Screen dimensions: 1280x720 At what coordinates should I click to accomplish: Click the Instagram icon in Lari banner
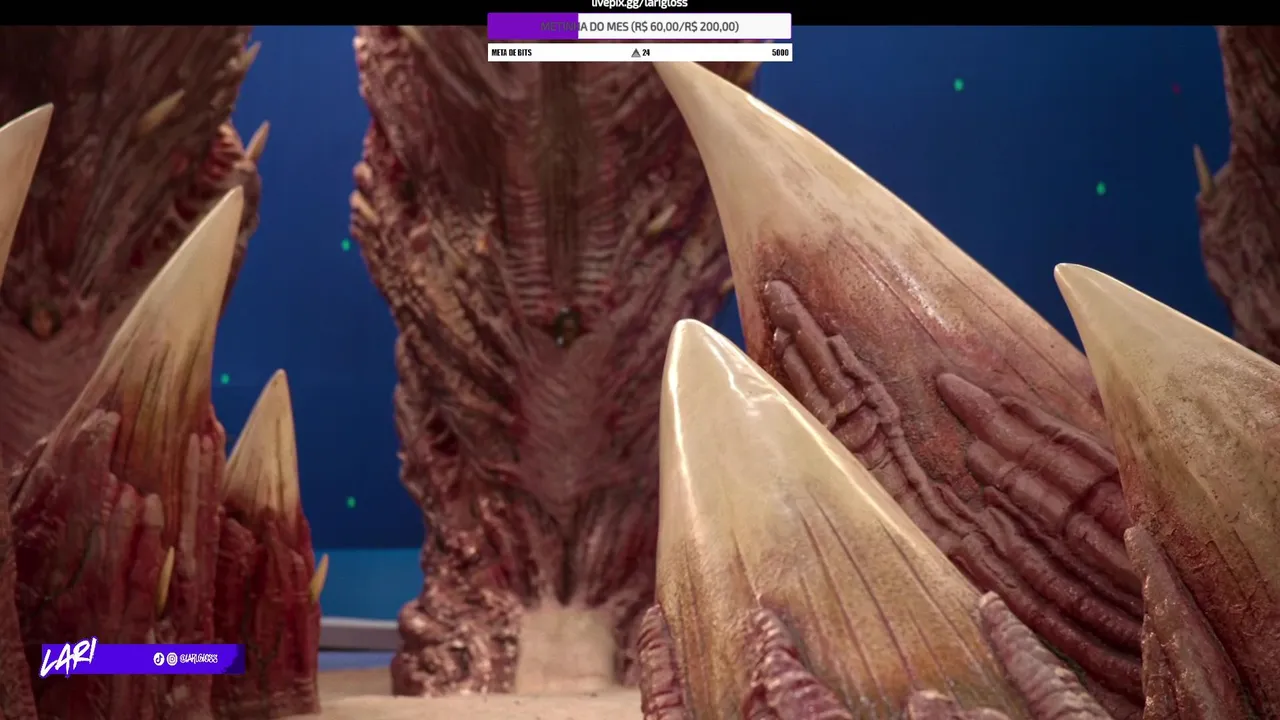(x=172, y=659)
